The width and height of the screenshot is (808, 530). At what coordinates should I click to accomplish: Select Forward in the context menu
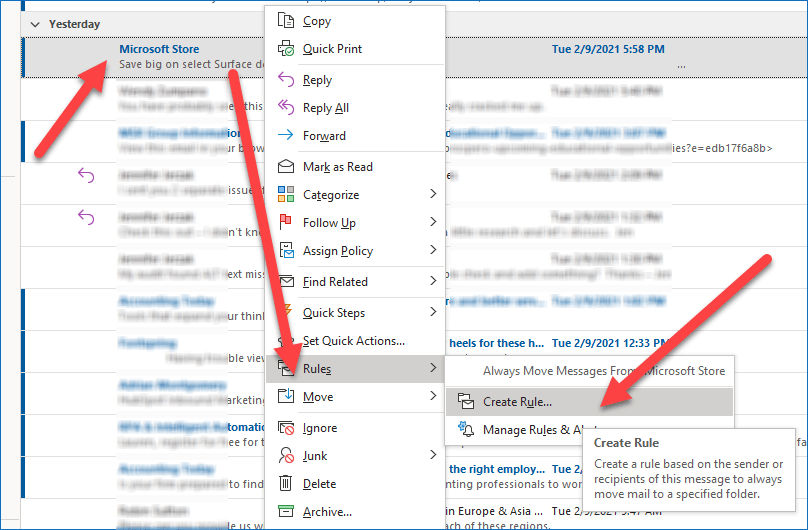click(x=355, y=135)
